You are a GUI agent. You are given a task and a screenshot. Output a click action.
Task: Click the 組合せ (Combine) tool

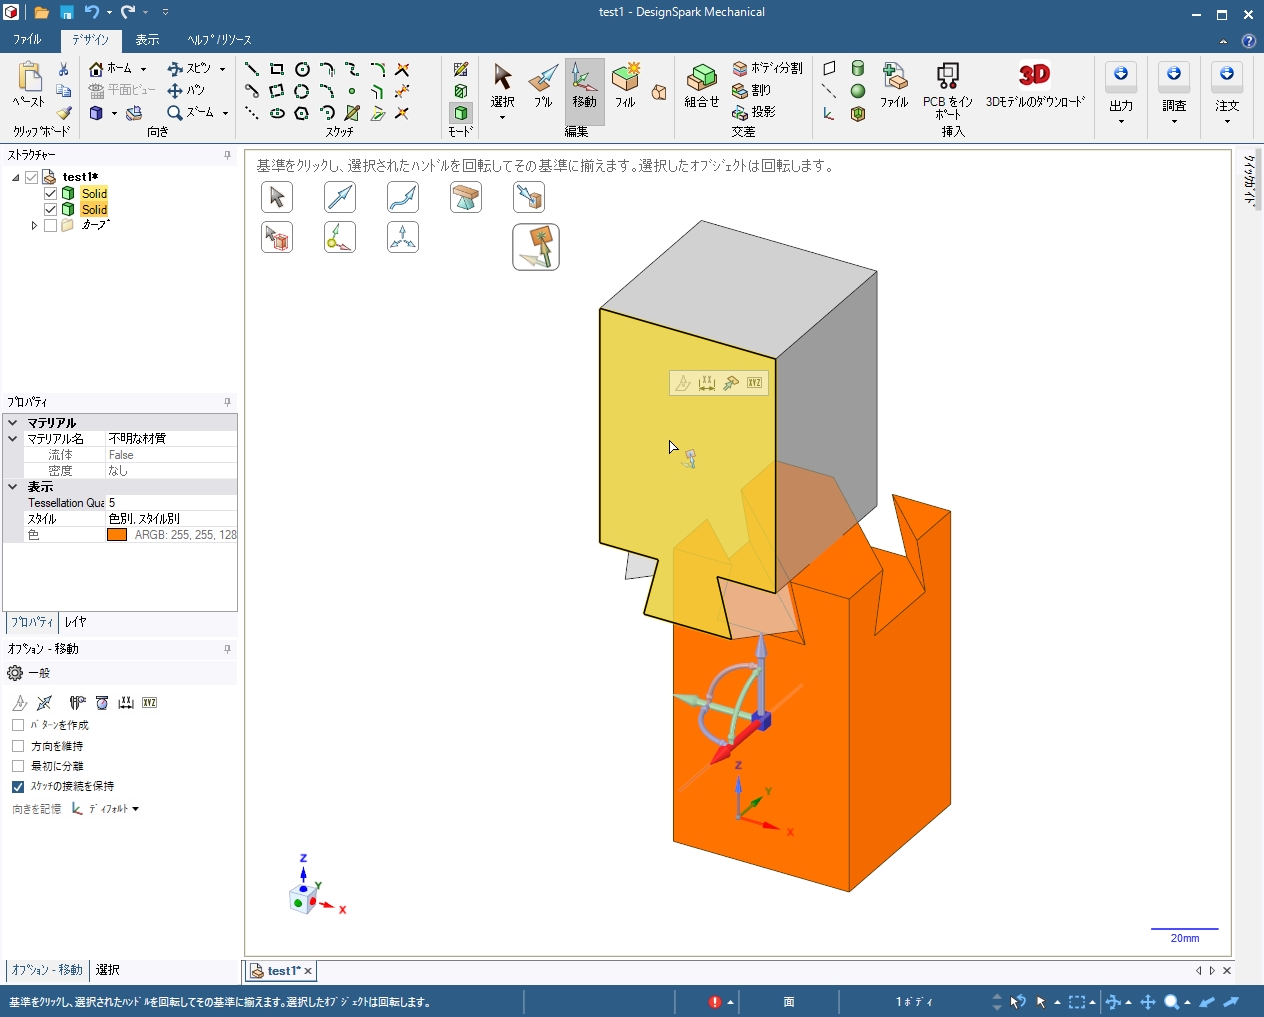[702, 86]
